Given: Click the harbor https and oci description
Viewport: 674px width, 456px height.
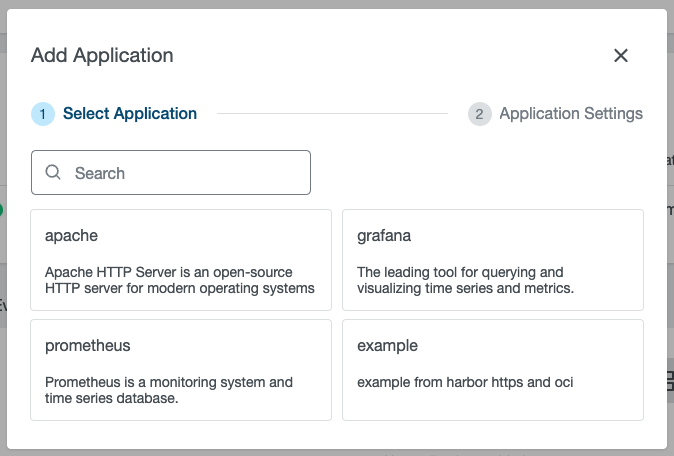Looking at the screenshot, I should (465, 382).
